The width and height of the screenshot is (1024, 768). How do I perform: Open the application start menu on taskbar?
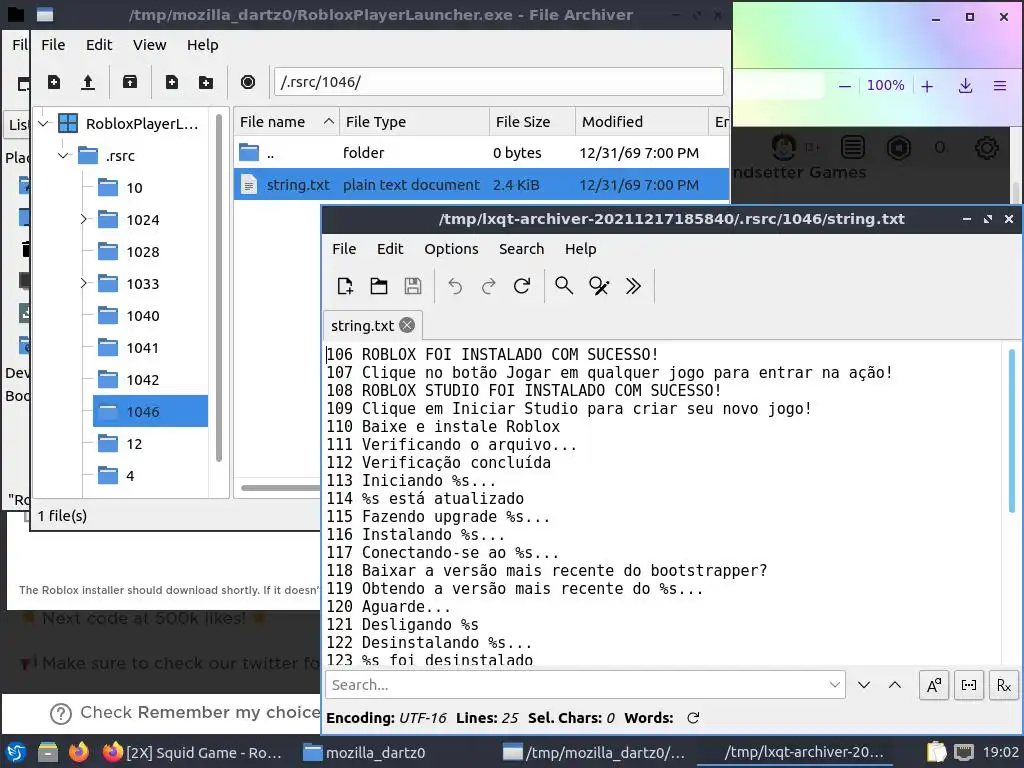16,752
